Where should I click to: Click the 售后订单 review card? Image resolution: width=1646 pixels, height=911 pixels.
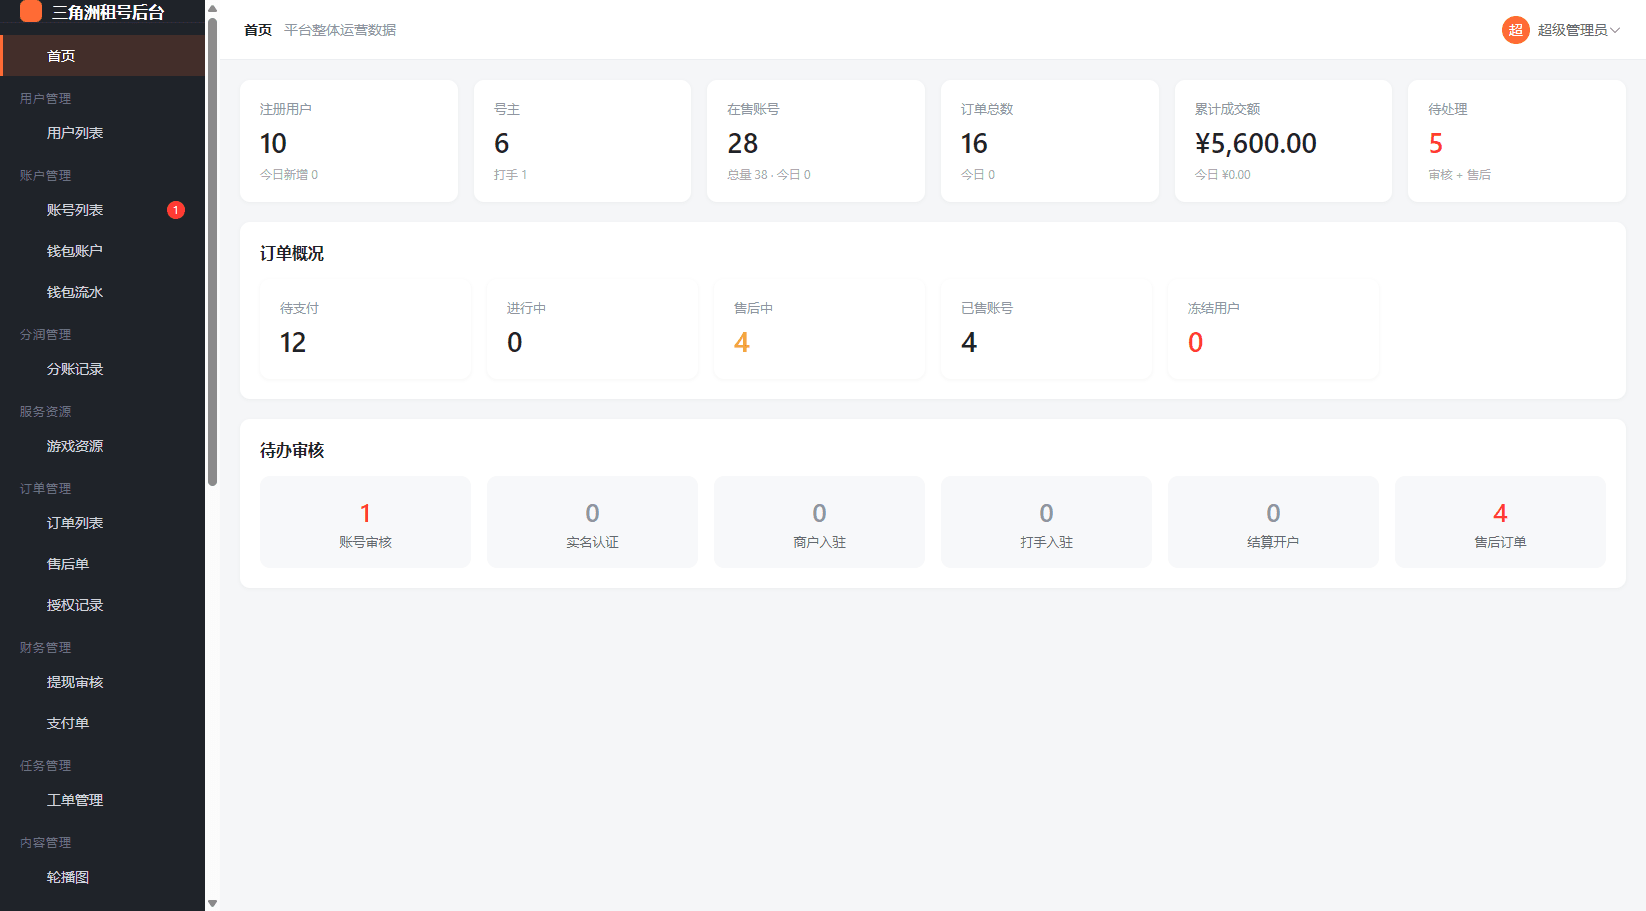[1500, 522]
